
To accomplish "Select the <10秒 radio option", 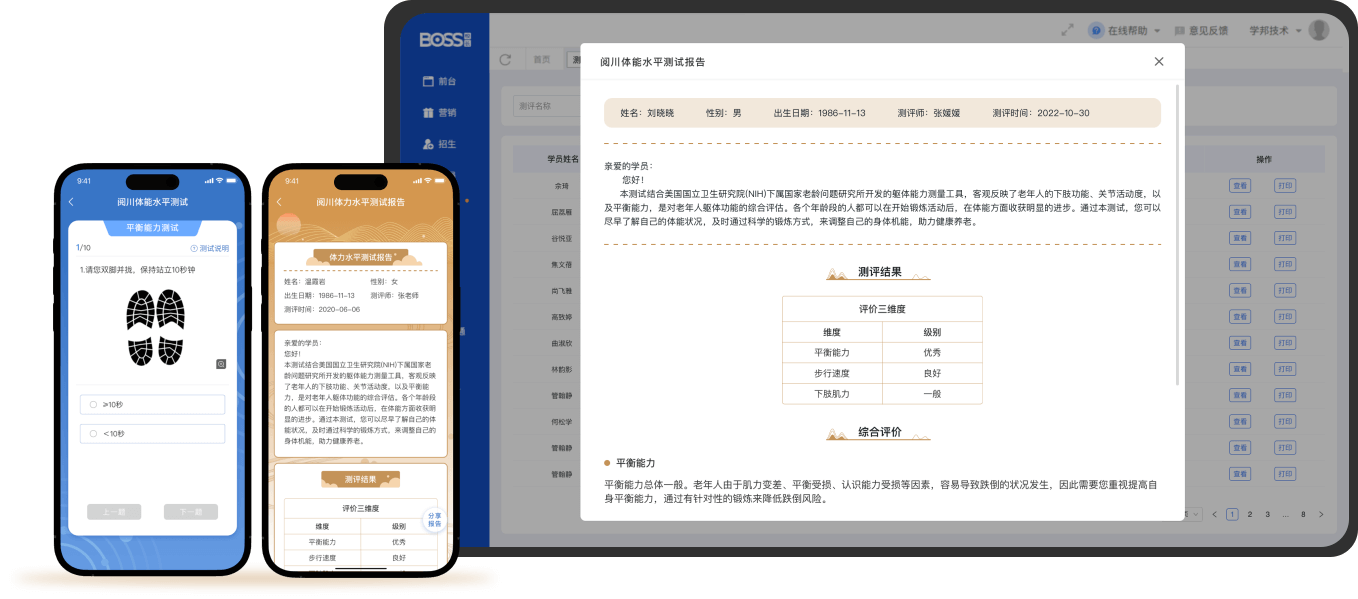I will click(93, 434).
